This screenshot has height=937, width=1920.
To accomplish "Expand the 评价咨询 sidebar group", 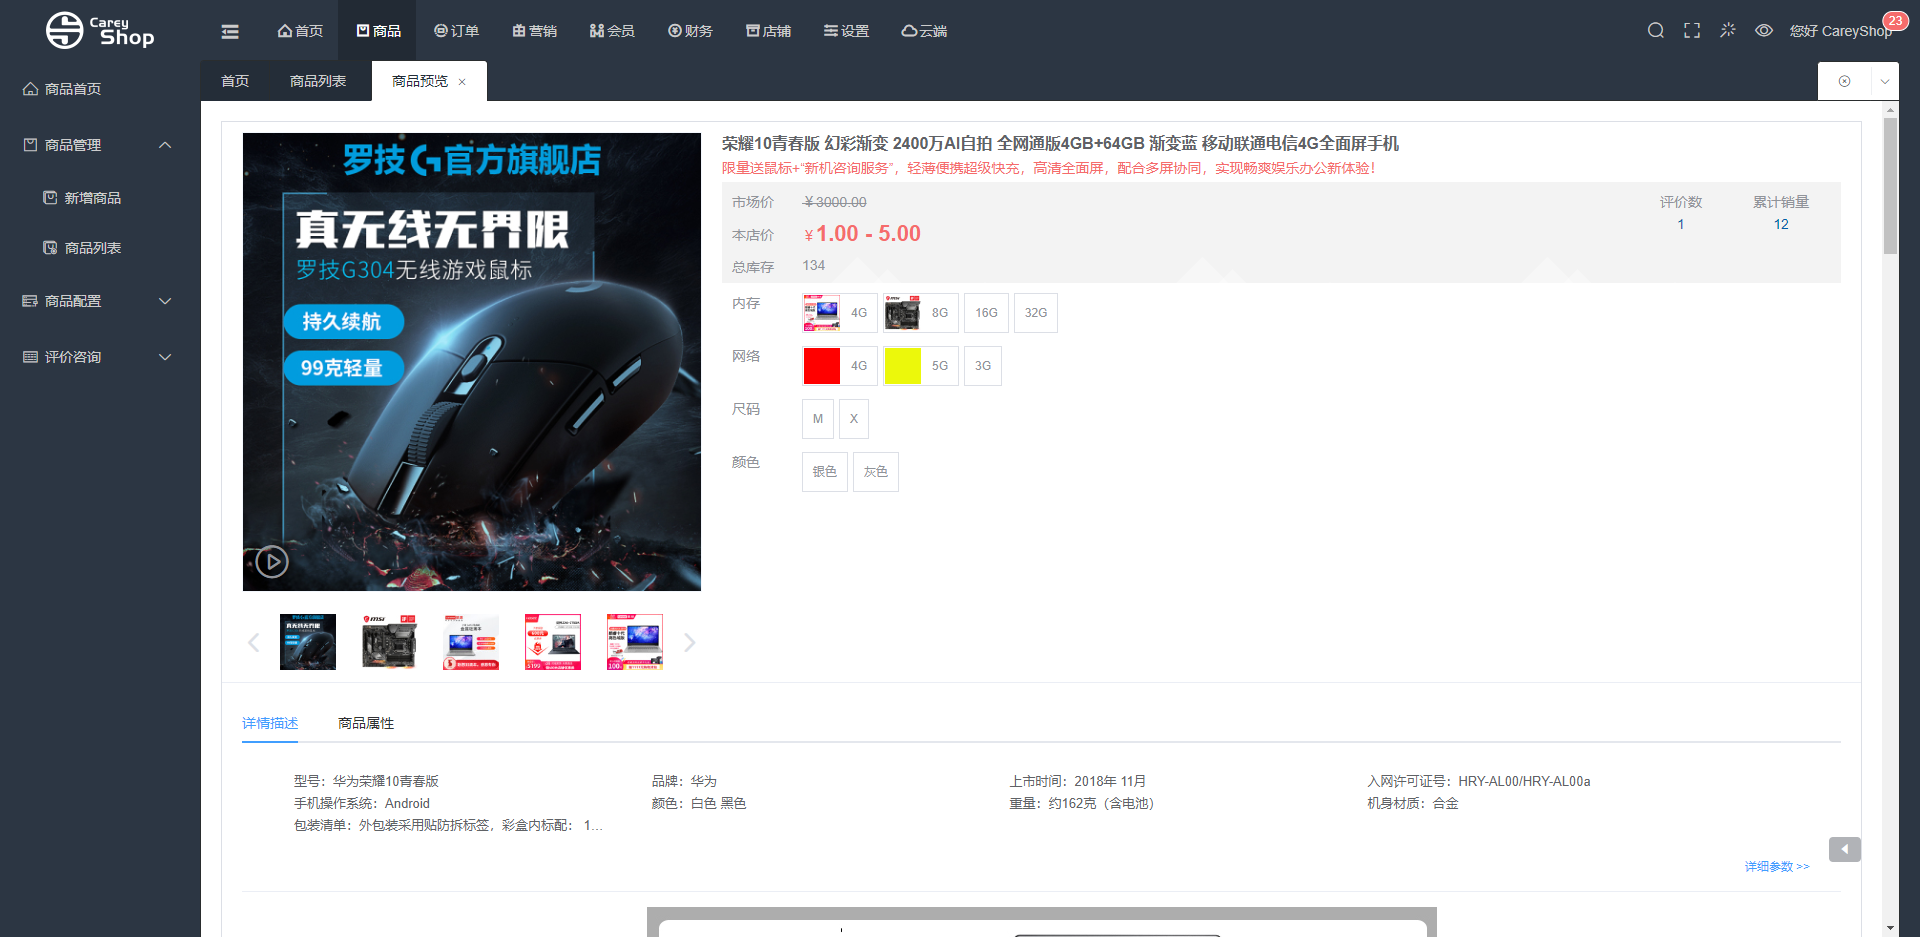I will [x=100, y=357].
